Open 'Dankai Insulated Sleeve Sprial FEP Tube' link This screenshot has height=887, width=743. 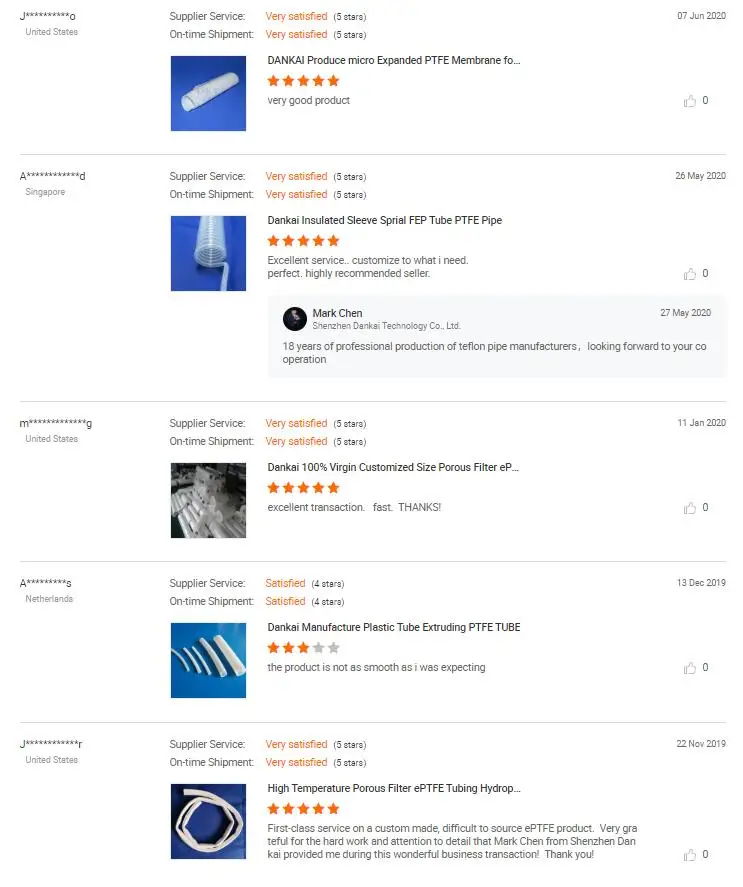(x=385, y=220)
